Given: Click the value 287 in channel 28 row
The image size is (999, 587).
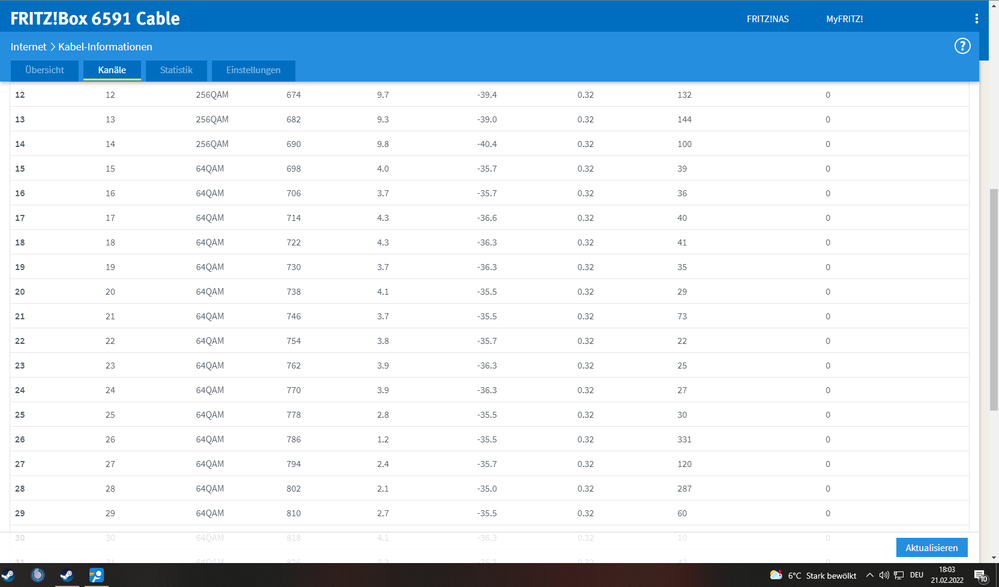Looking at the screenshot, I should [684, 489].
